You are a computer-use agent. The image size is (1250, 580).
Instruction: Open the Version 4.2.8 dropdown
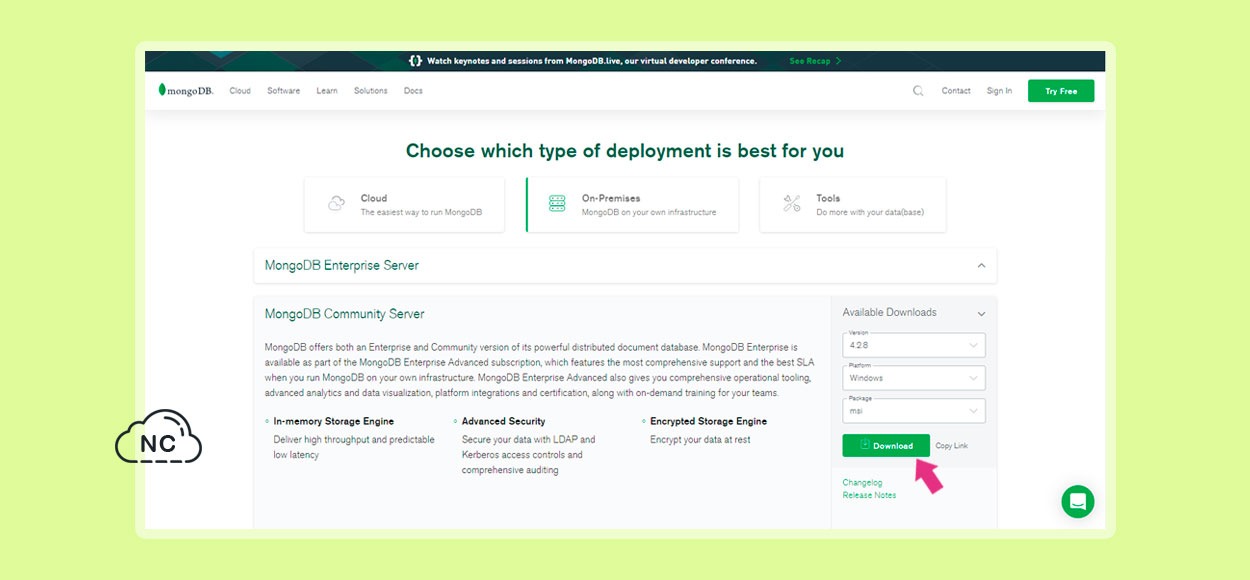914,345
